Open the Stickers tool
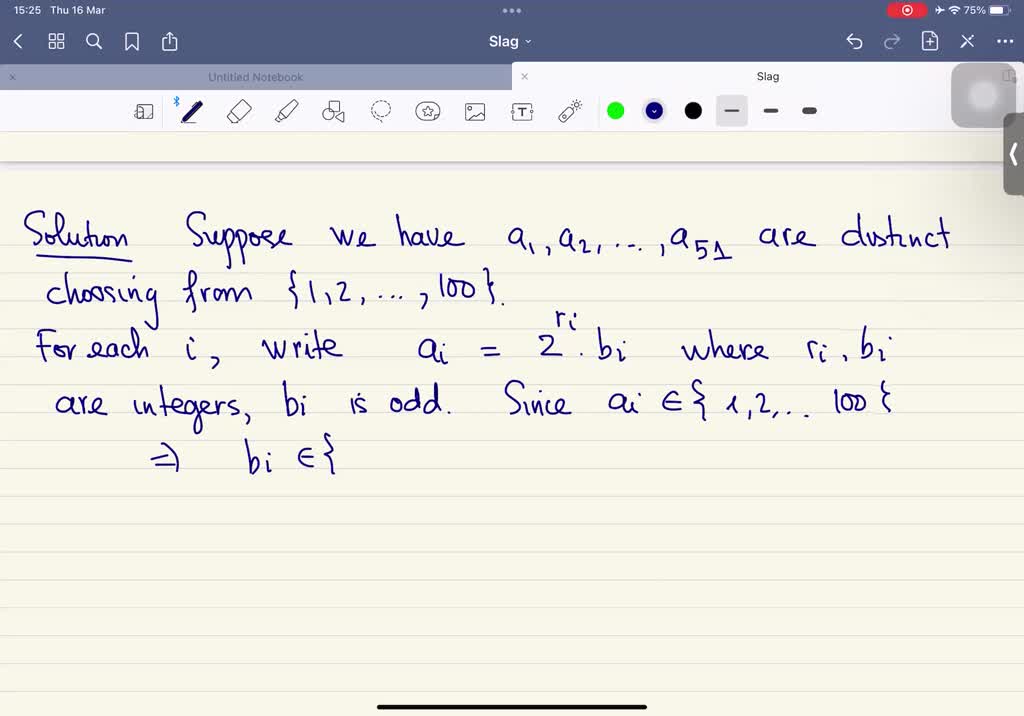This screenshot has width=1024, height=716. (428, 111)
